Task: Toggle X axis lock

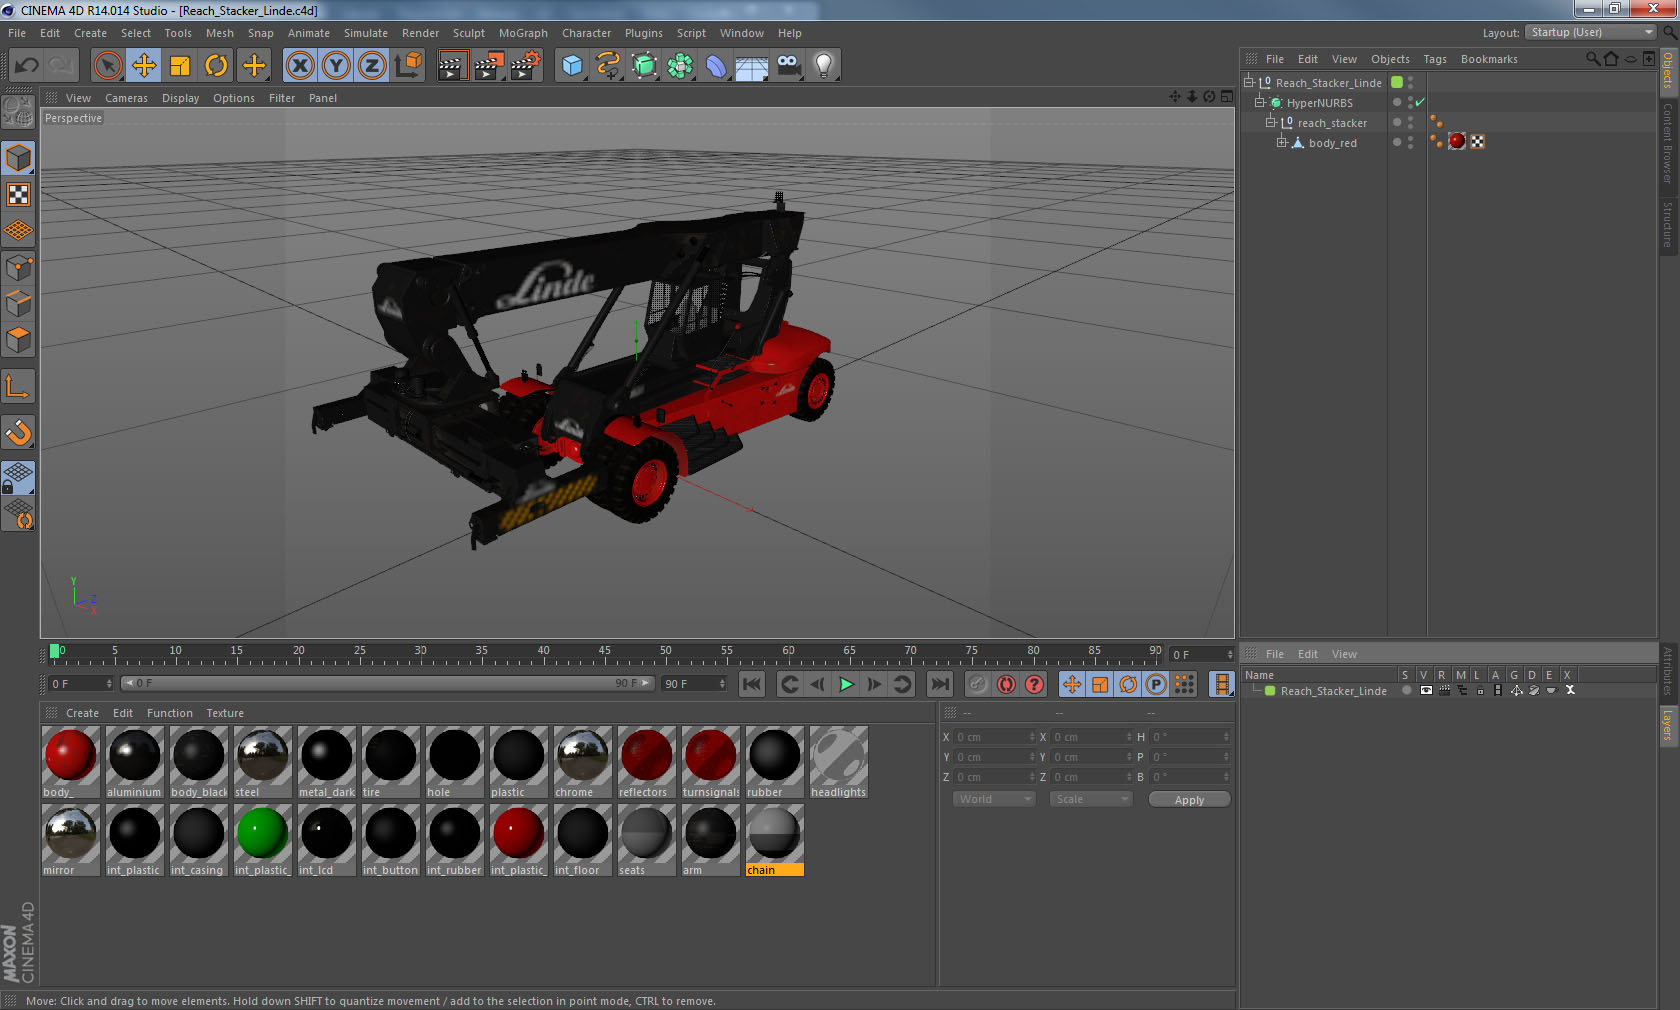Action: coord(299,66)
